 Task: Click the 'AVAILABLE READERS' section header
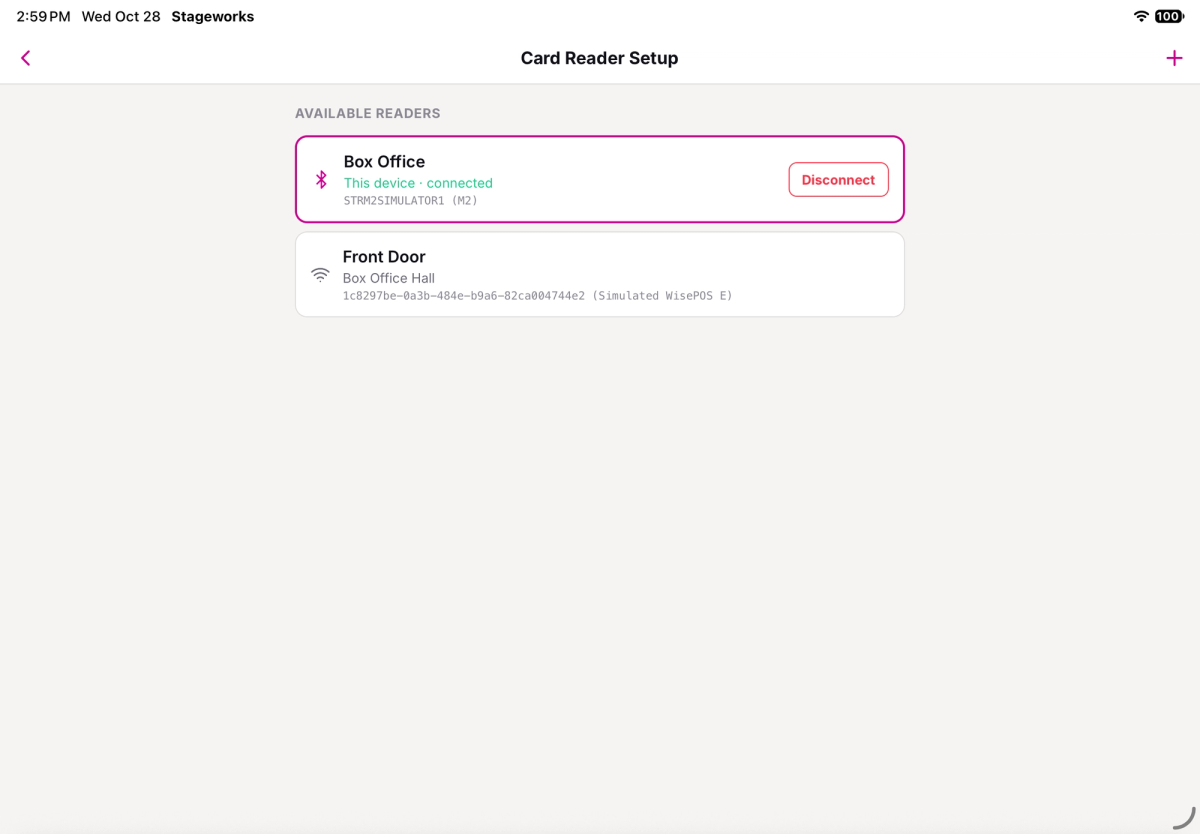click(368, 113)
